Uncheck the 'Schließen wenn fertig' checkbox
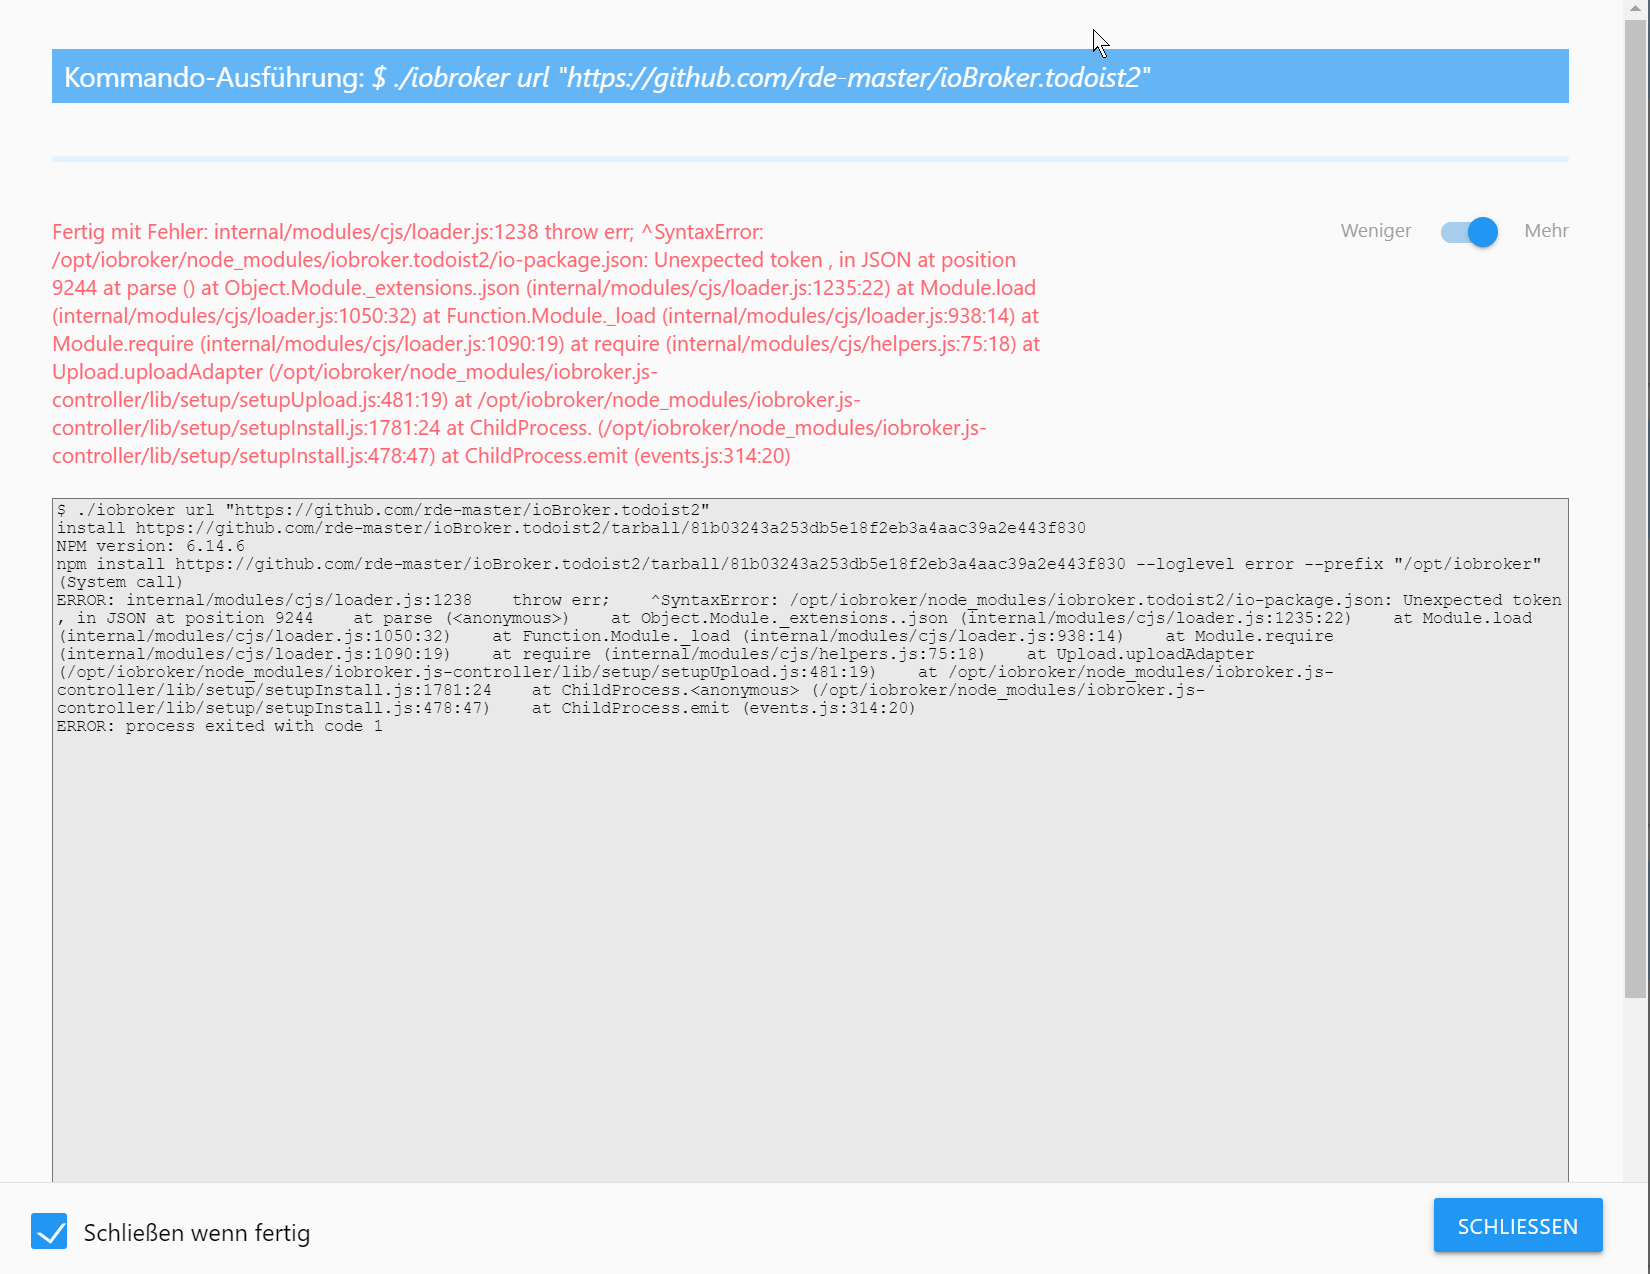 (x=49, y=1231)
